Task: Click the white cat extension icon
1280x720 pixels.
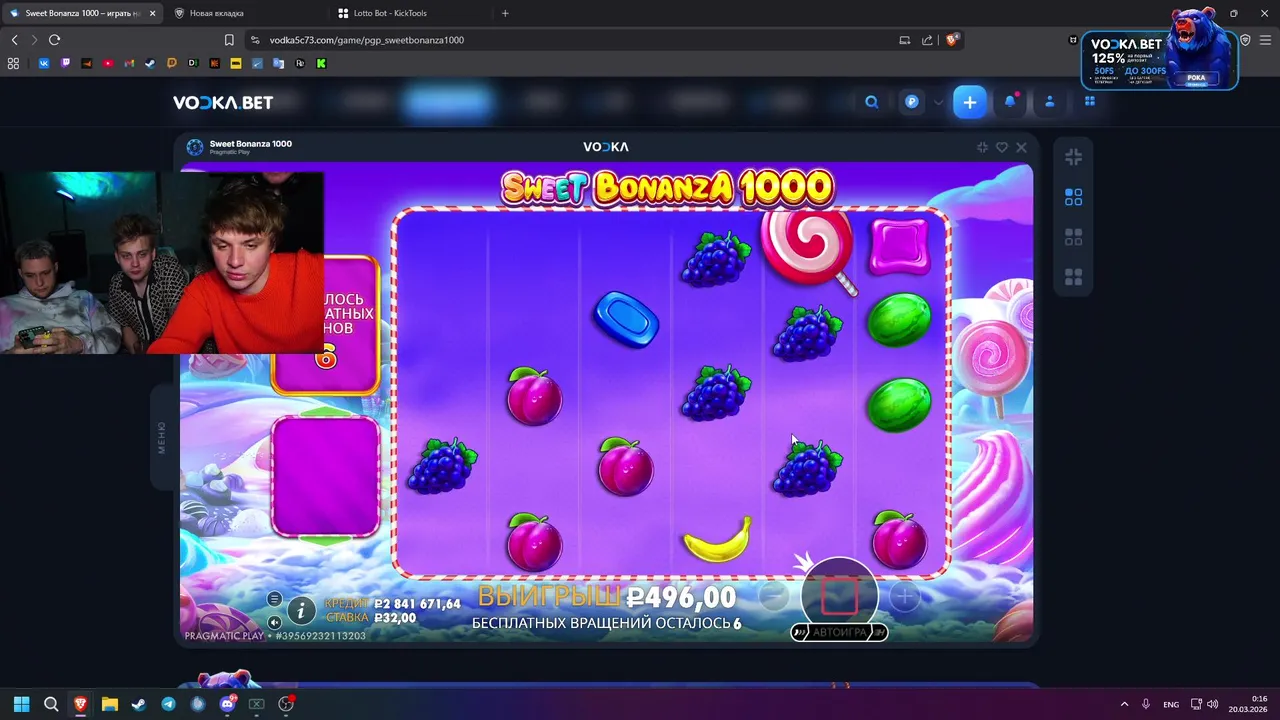Action: tap(1073, 40)
